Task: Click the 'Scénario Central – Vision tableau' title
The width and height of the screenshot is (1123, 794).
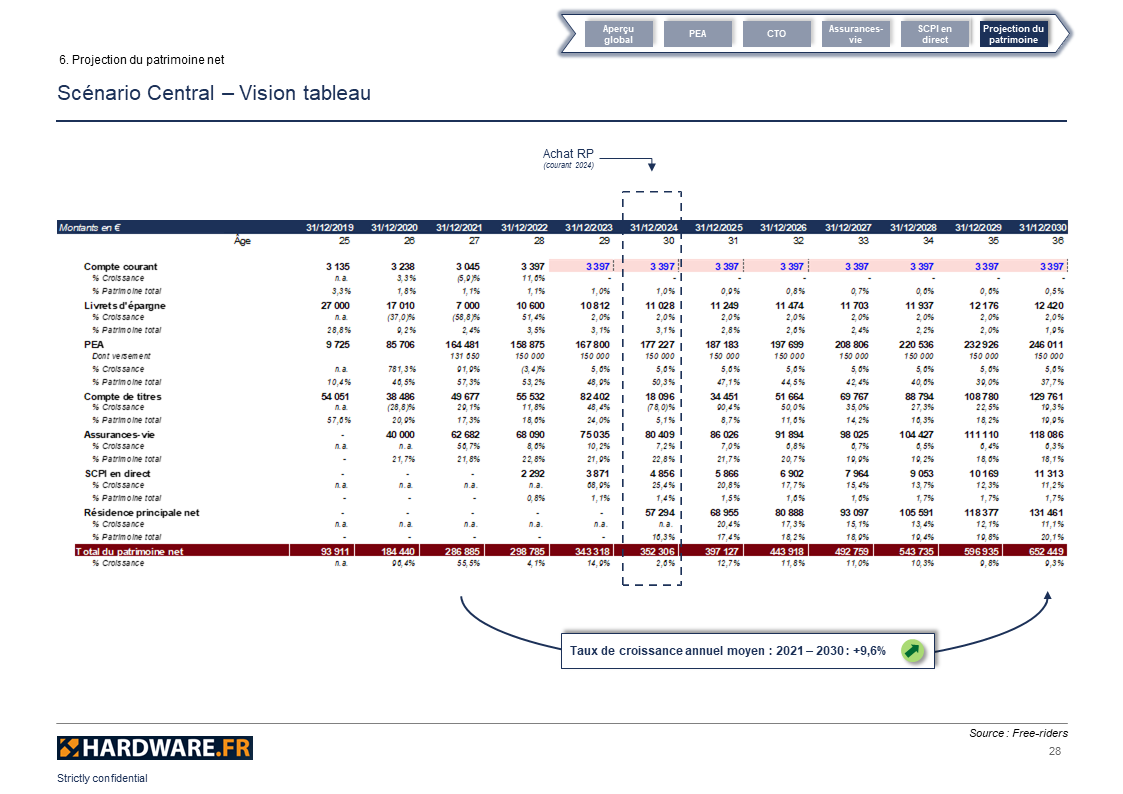Action: [214, 93]
